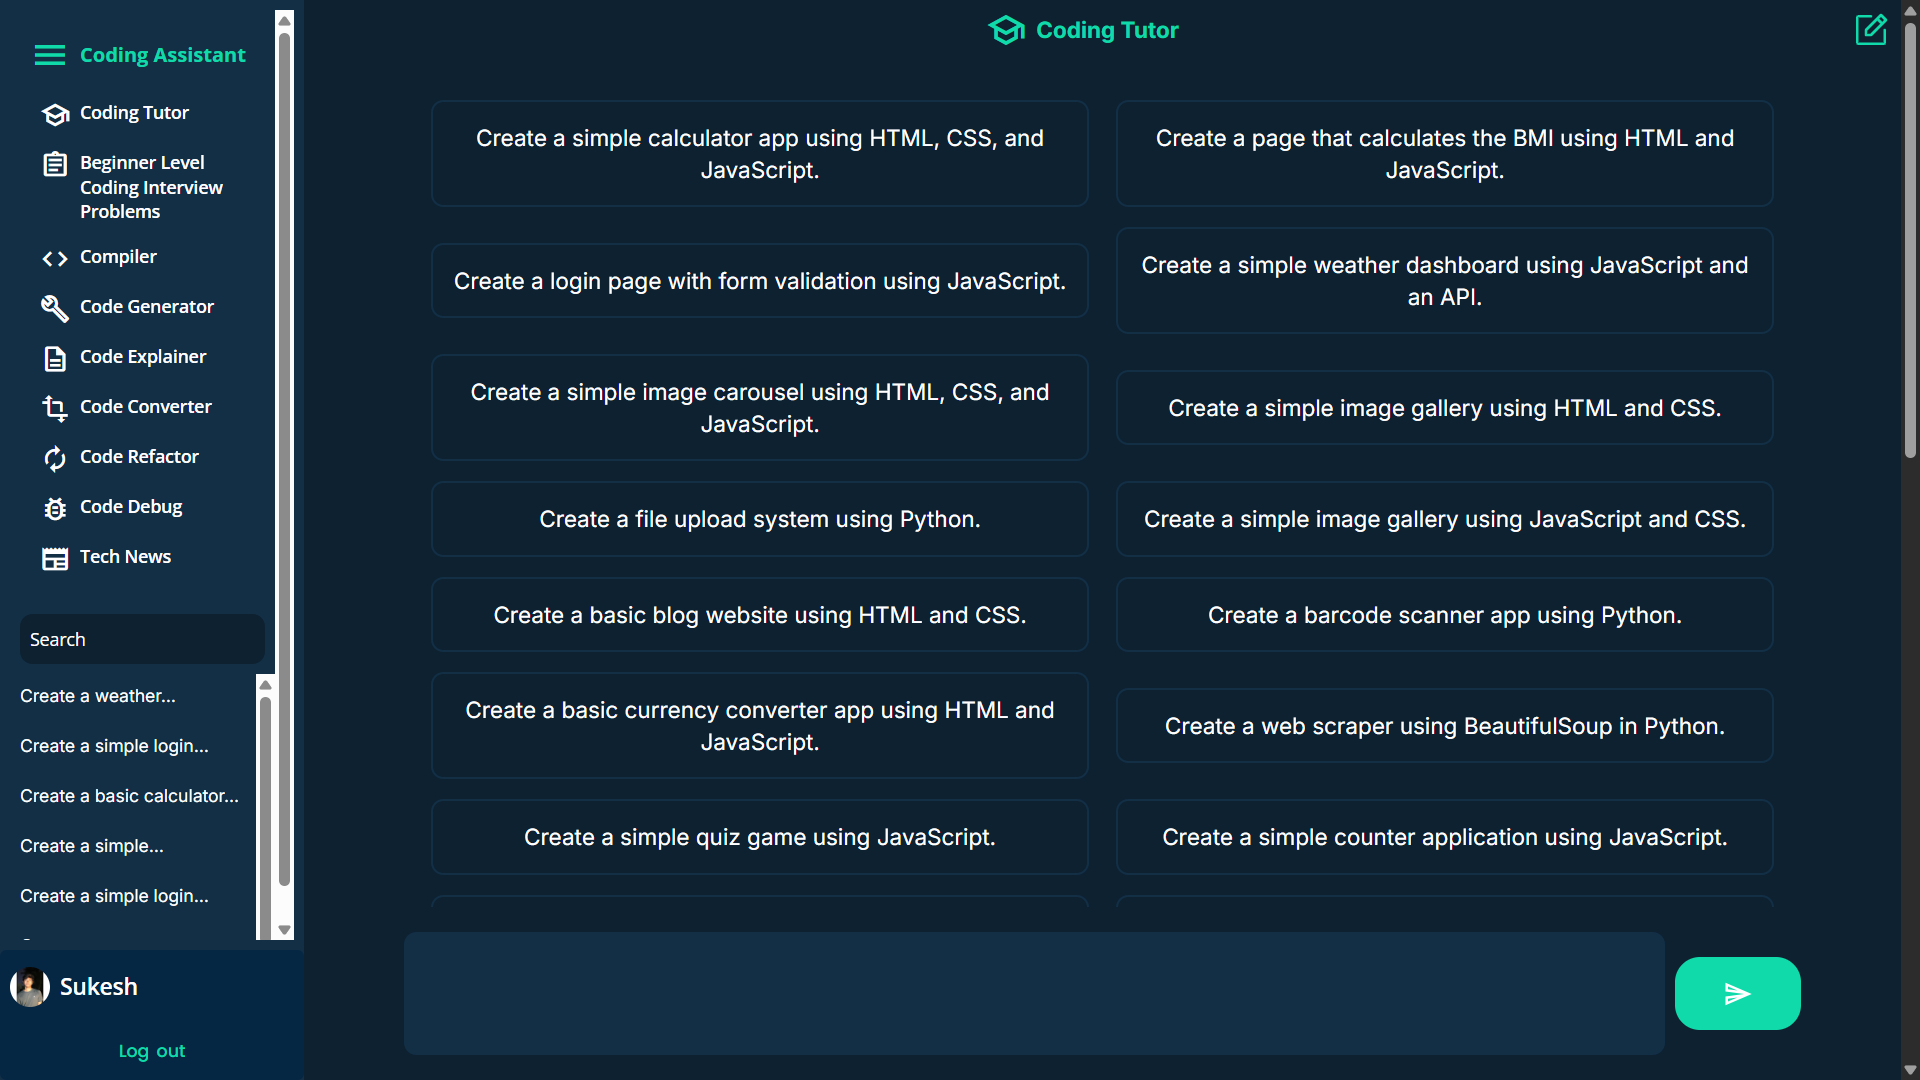
Task: Click the Sukesh profile avatar
Action: [30, 987]
